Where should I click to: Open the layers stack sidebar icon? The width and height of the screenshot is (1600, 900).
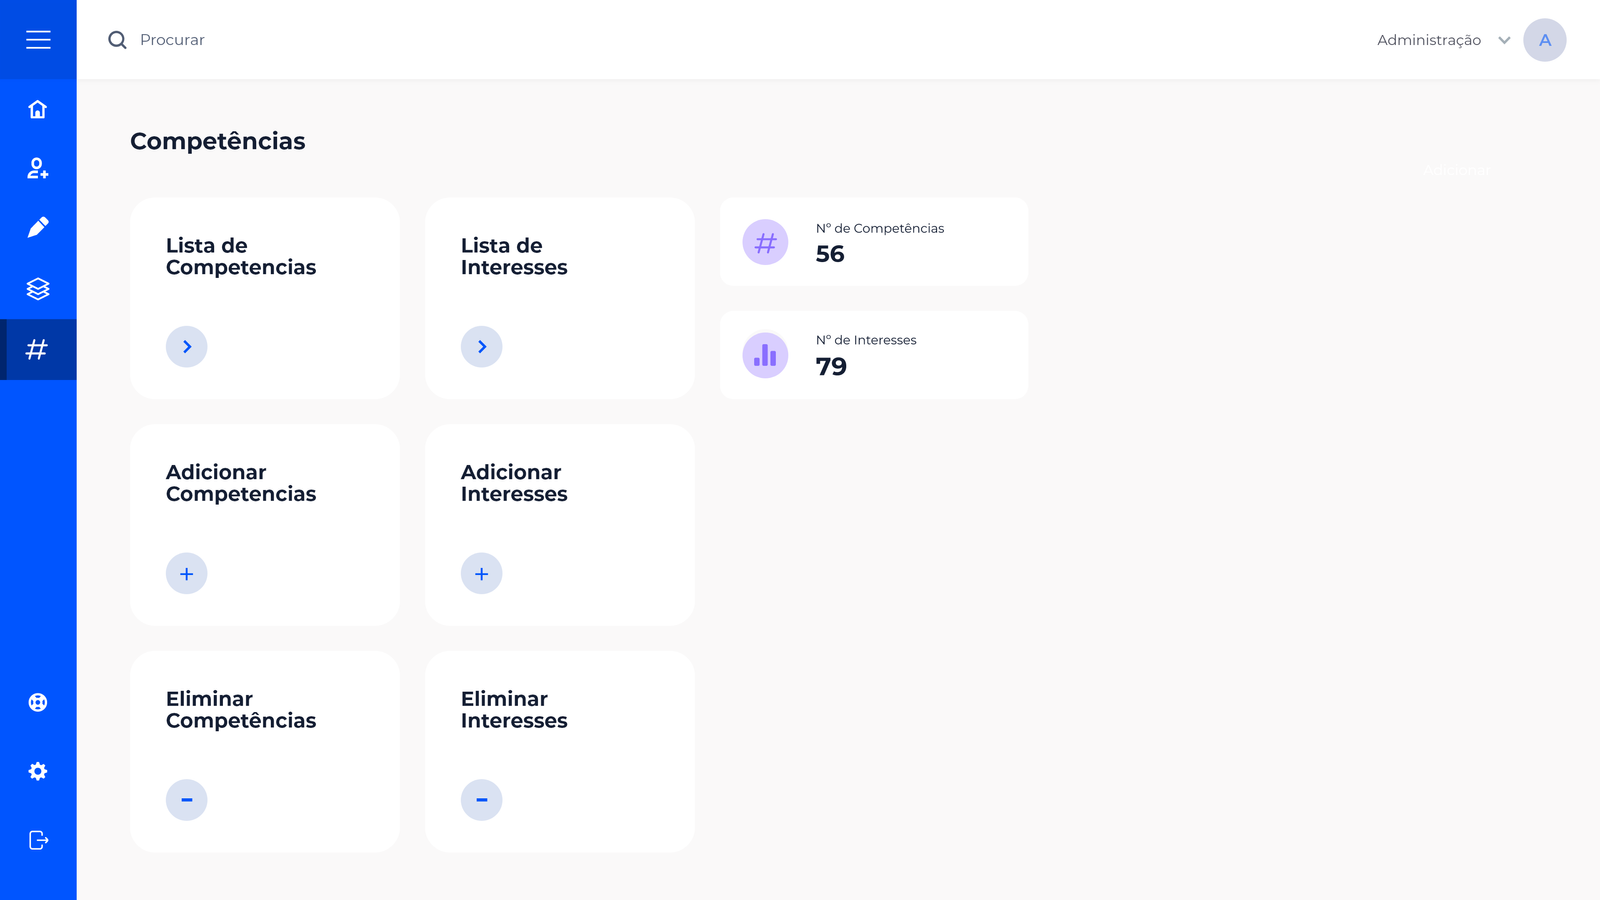[38, 289]
